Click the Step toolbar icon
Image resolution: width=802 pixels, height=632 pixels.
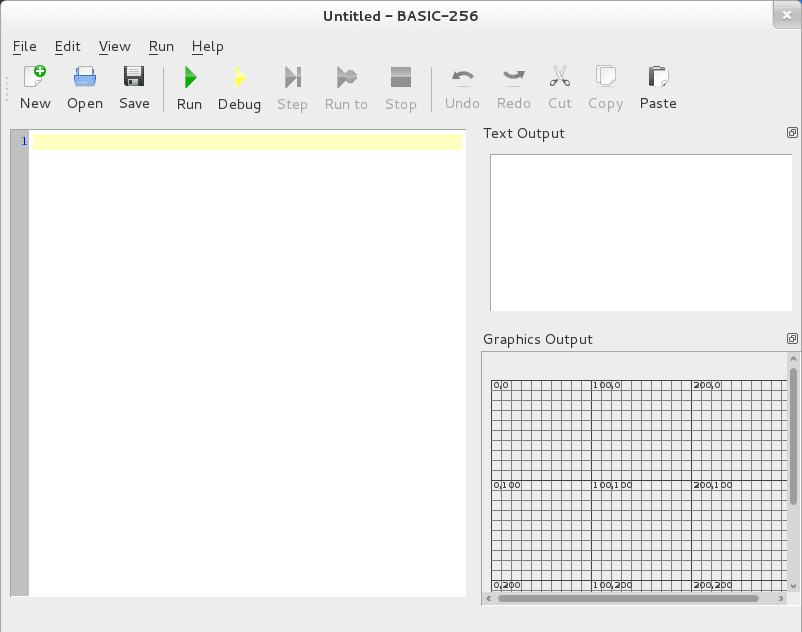[293, 87]
